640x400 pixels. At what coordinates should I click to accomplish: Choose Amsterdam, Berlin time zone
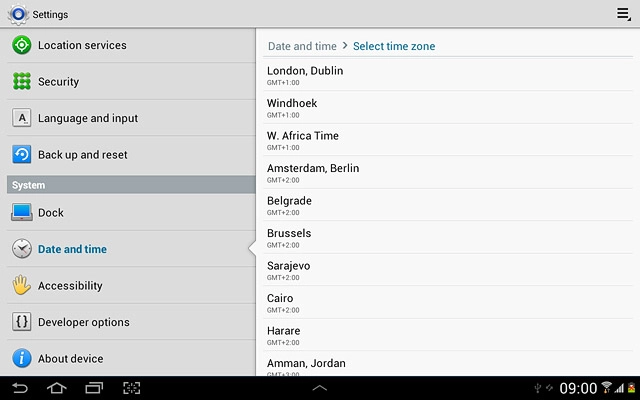(x=448, y=173)
